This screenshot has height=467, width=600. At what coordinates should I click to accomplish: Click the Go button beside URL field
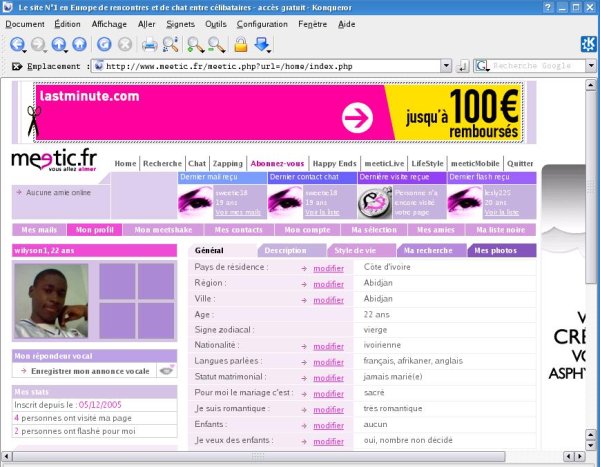[x=462, y=66]
